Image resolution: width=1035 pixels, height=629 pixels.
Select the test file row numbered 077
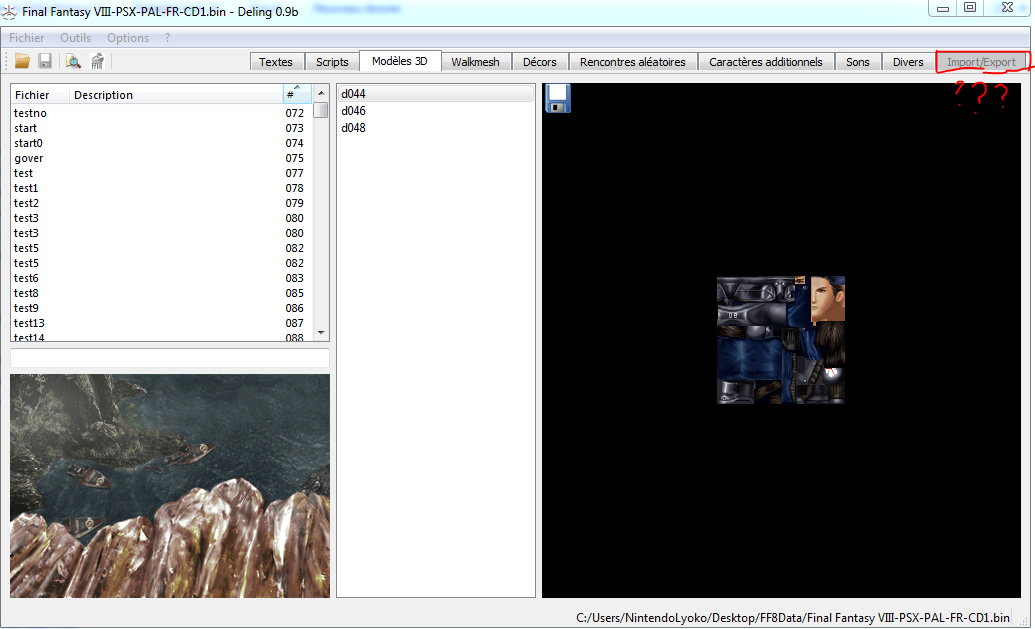(162, 173)
